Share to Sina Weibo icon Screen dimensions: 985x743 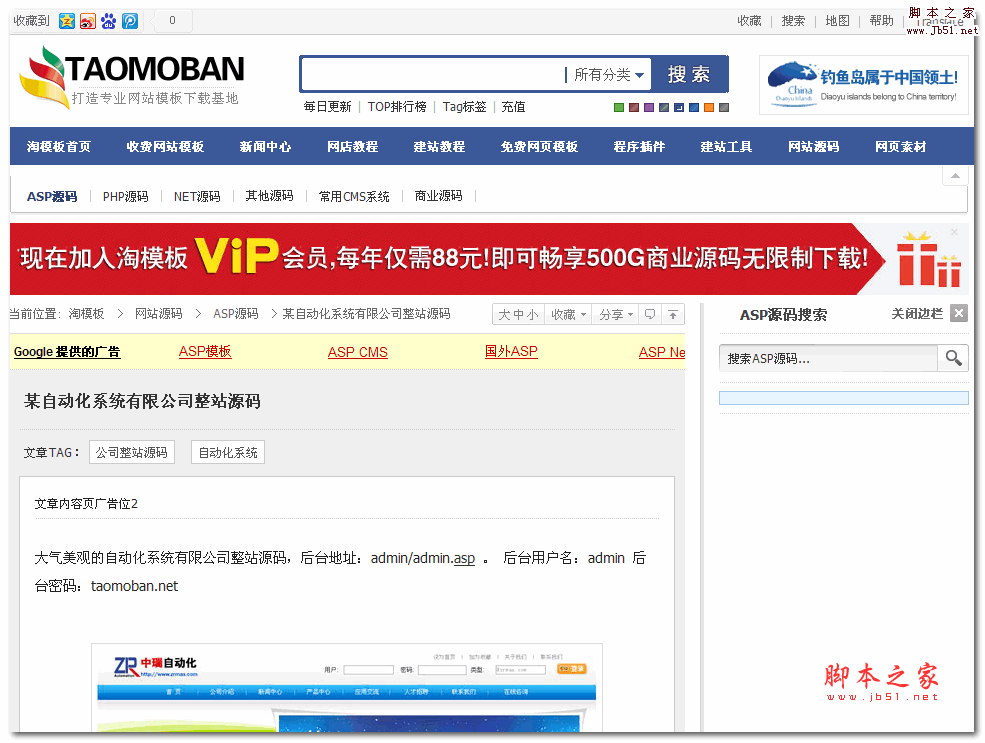point(88,21)
